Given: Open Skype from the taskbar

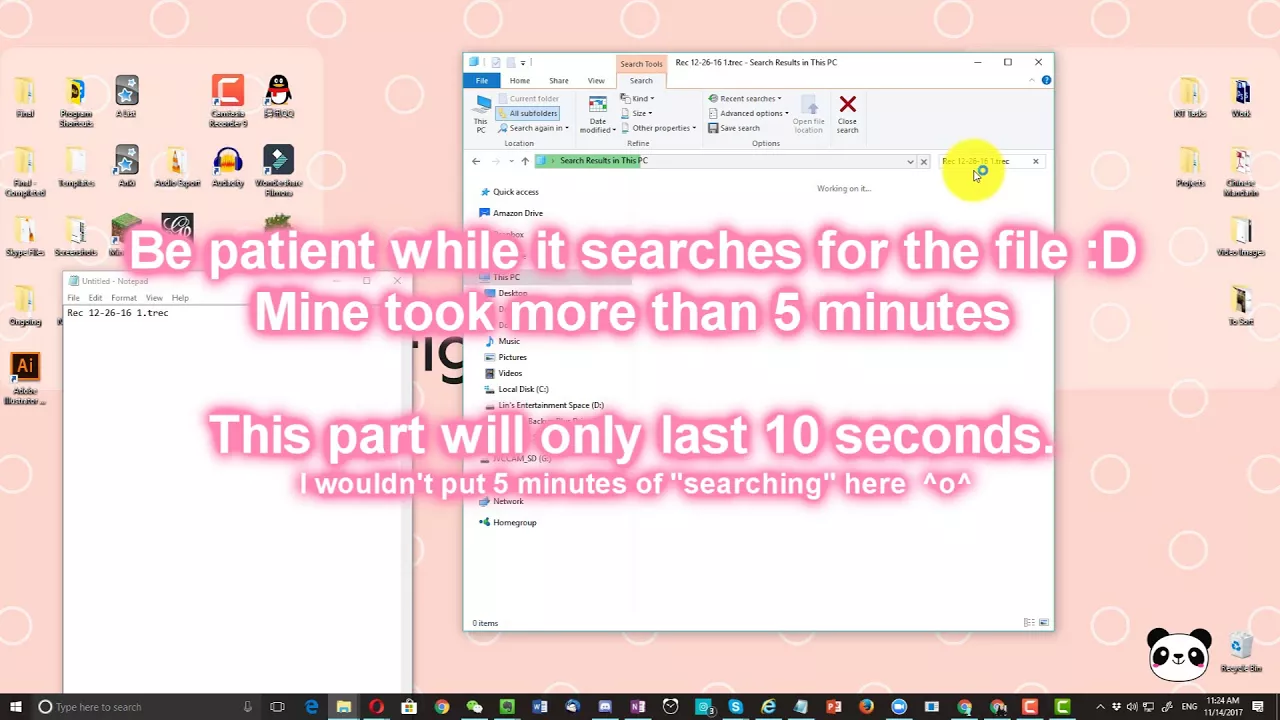Looking at the screenshot, I should pos(736,707).
